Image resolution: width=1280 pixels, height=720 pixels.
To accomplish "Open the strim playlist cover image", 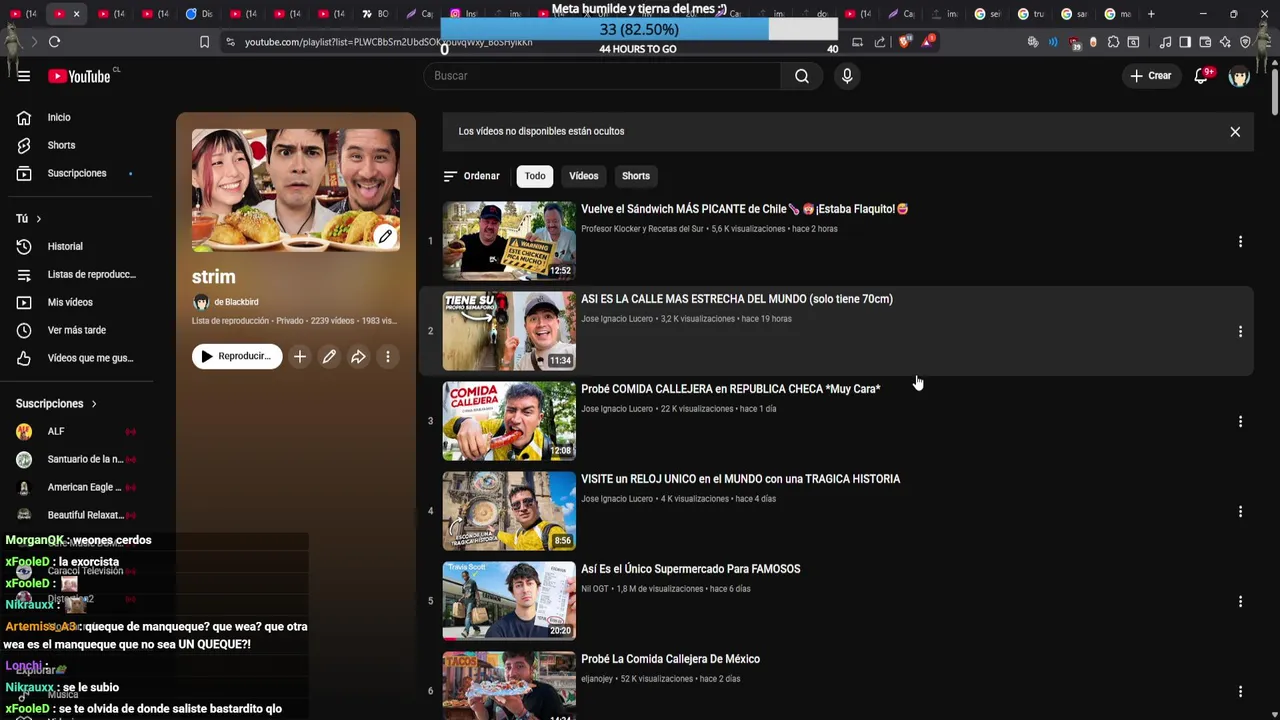I will coord(296,190).
